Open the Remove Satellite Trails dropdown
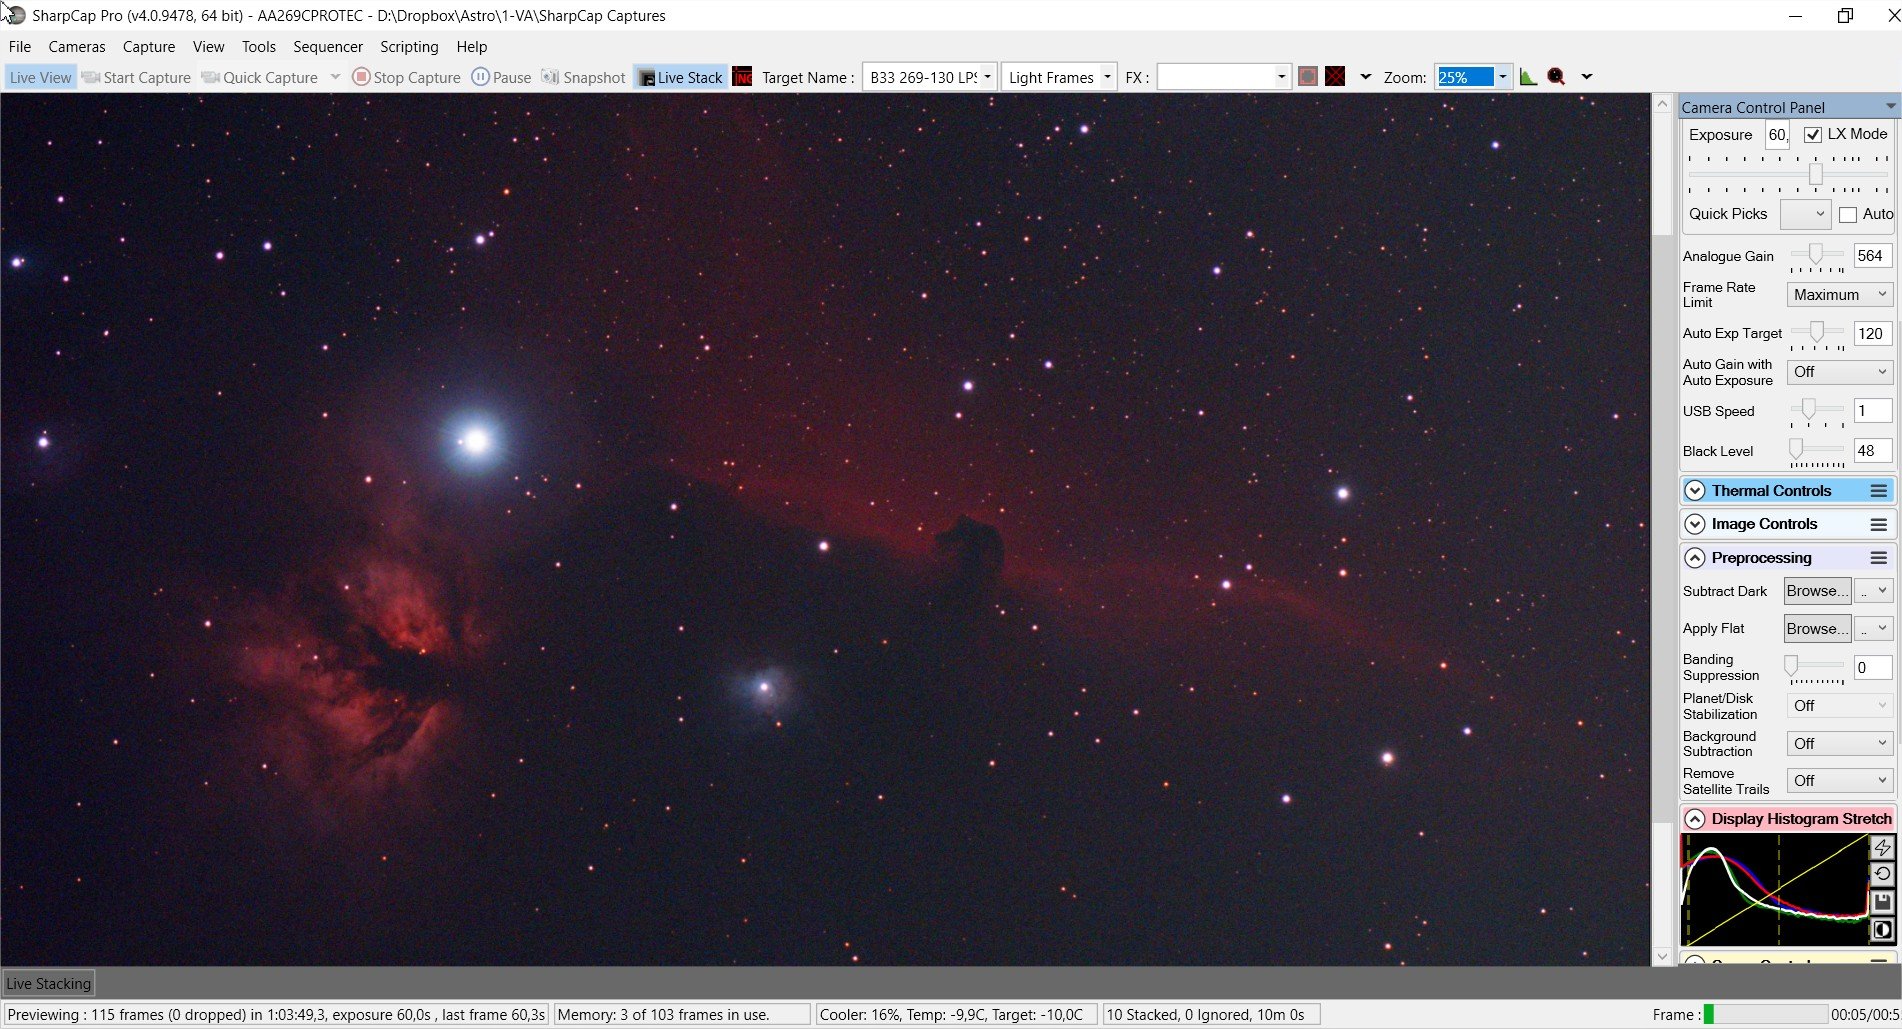This screenshot has width=1902, height=1029. tap(1840, 781)
